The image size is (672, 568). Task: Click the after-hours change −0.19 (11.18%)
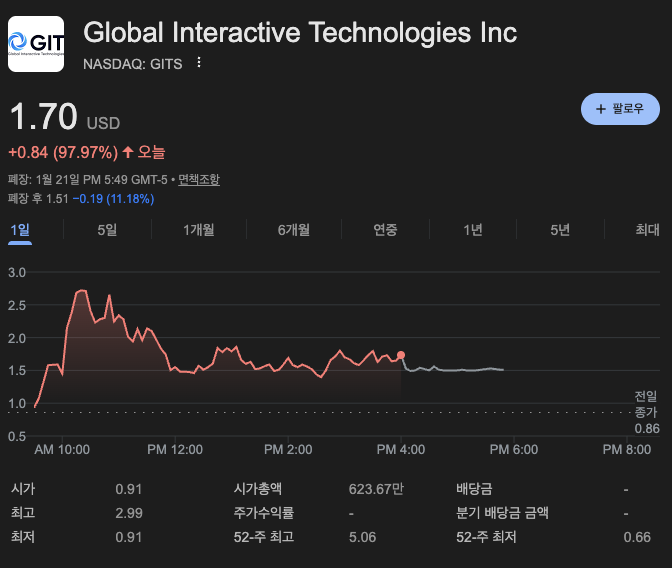(114, 199)
